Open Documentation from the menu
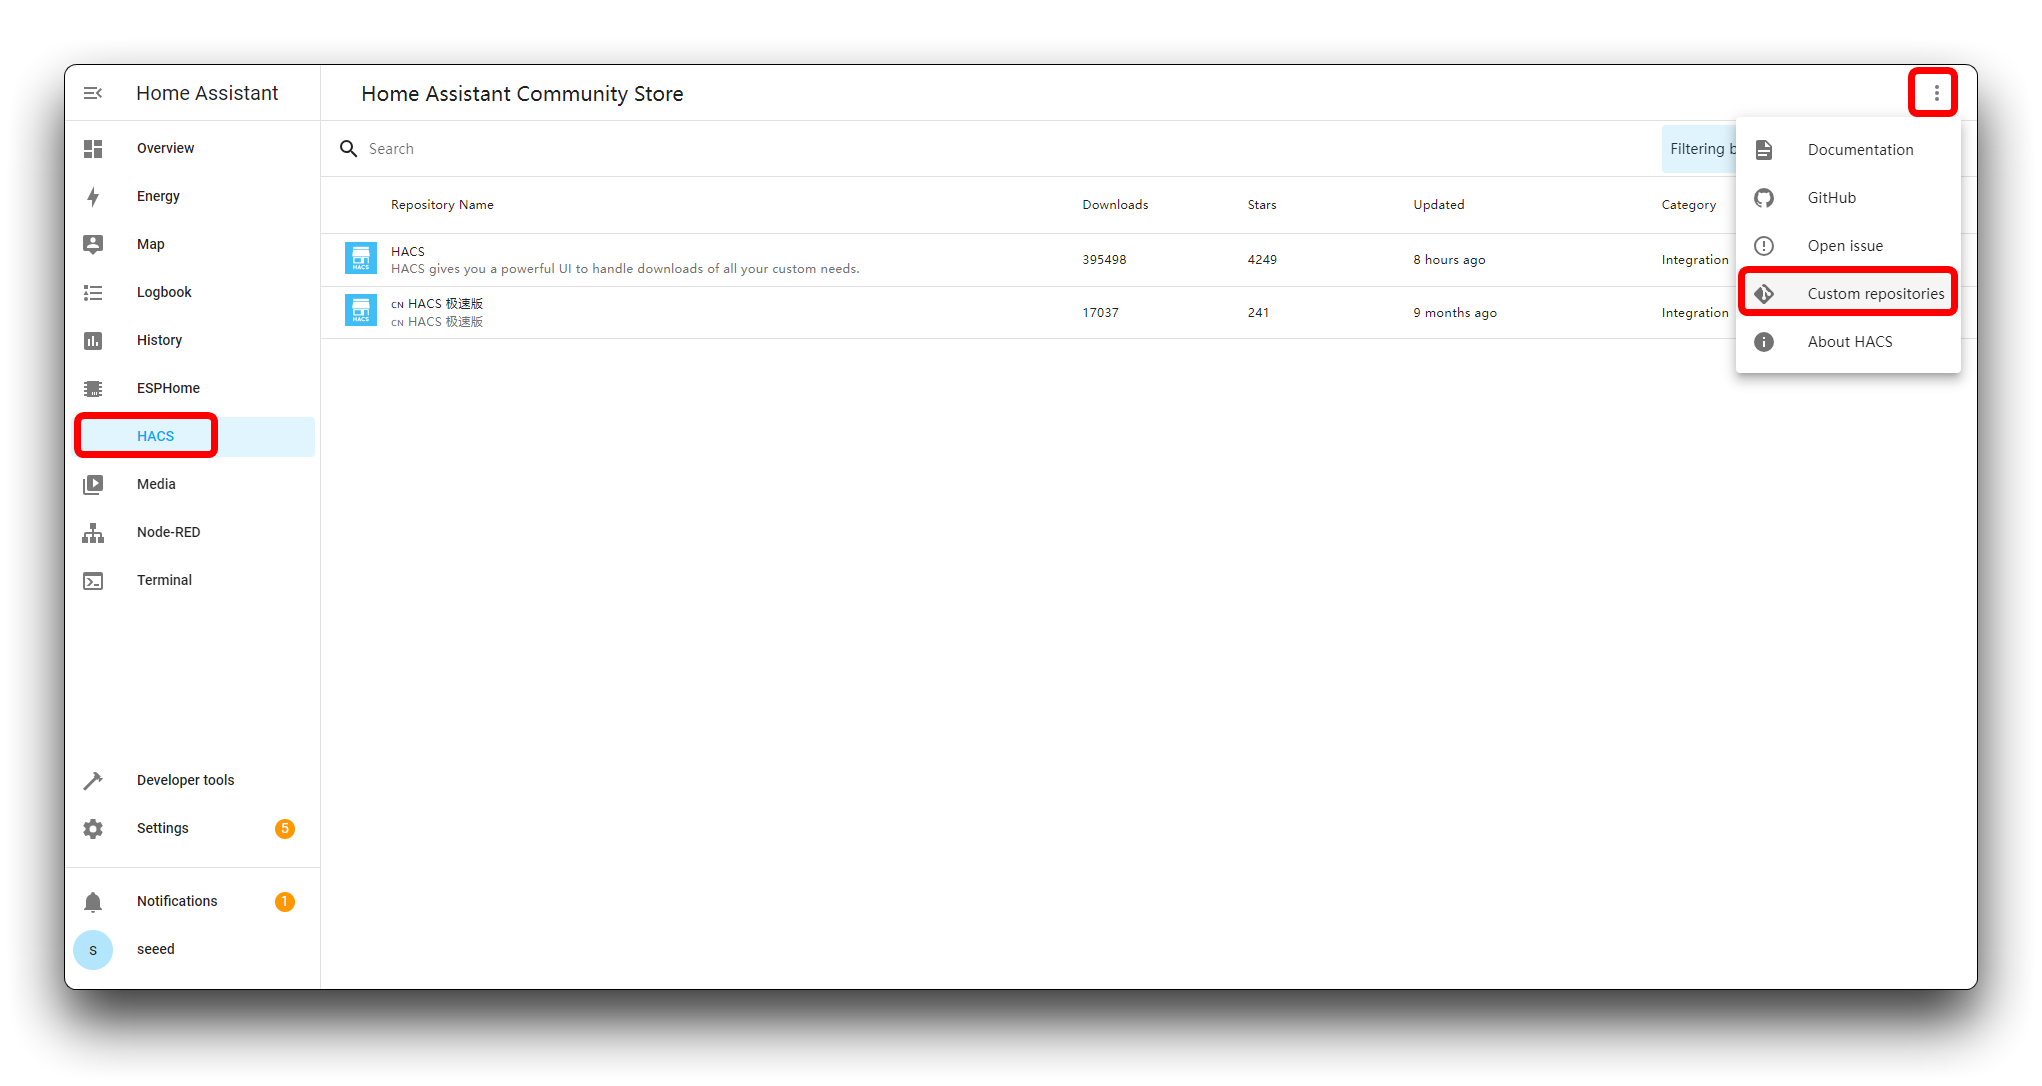Image resolution: width=2042 pixels, height=1086 pixels. pyautogui.click(x=1848, y=149)
